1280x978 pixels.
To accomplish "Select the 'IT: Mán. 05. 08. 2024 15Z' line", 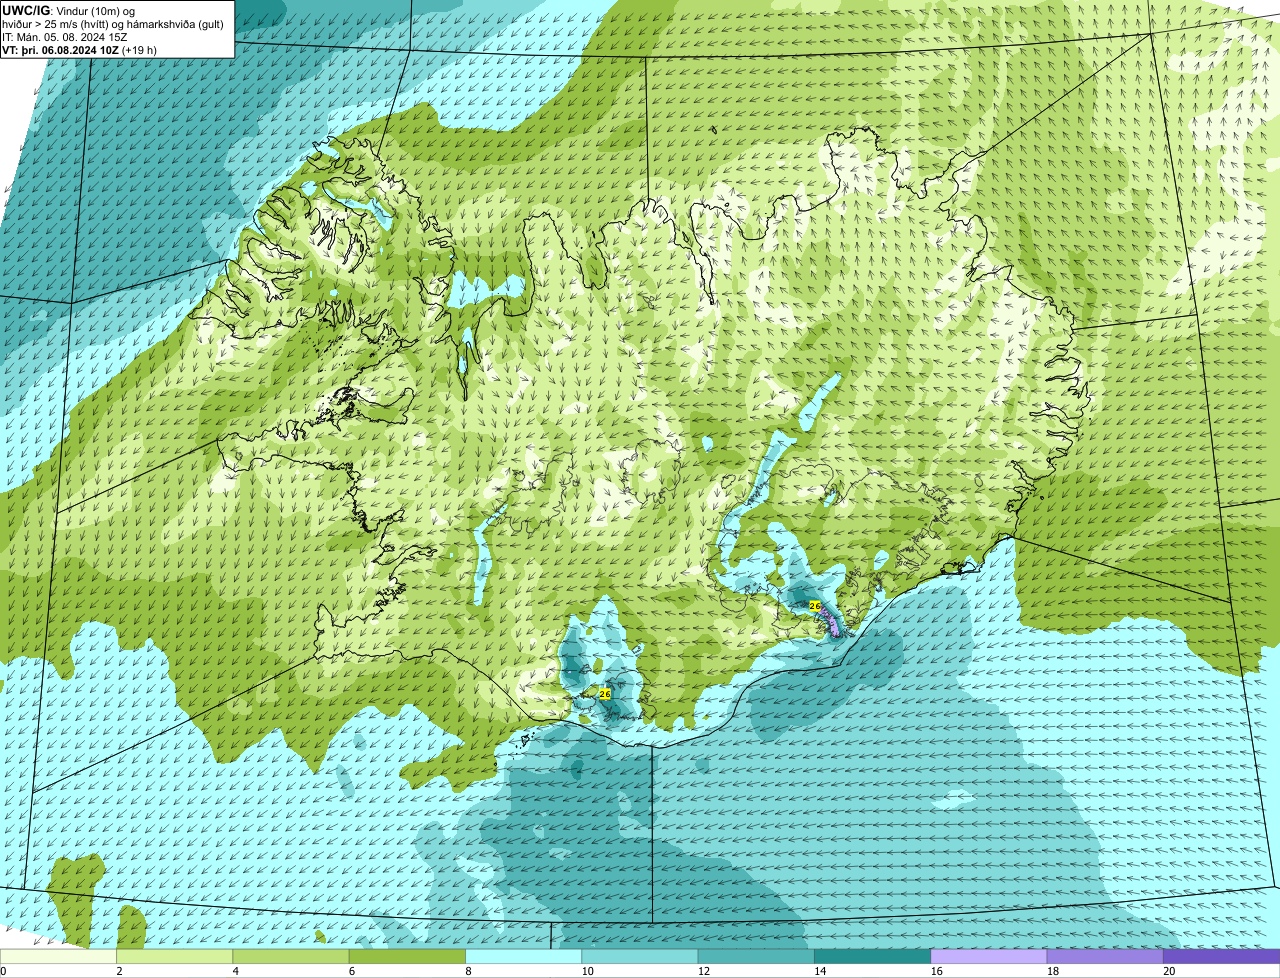I will pos(65,37).
